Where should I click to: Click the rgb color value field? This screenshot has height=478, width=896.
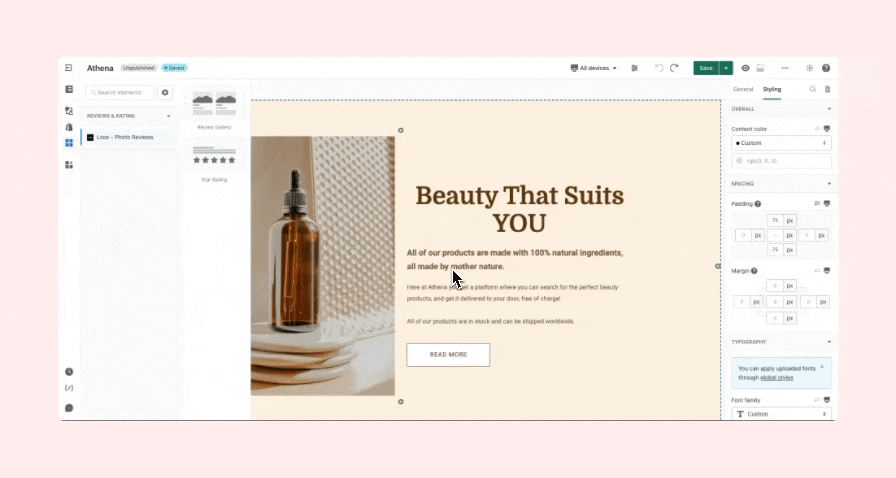point(781,161)
